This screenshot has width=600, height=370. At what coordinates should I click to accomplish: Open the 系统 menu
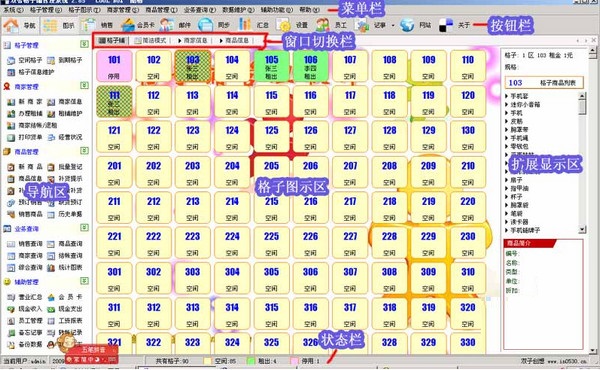pos(13,10)
